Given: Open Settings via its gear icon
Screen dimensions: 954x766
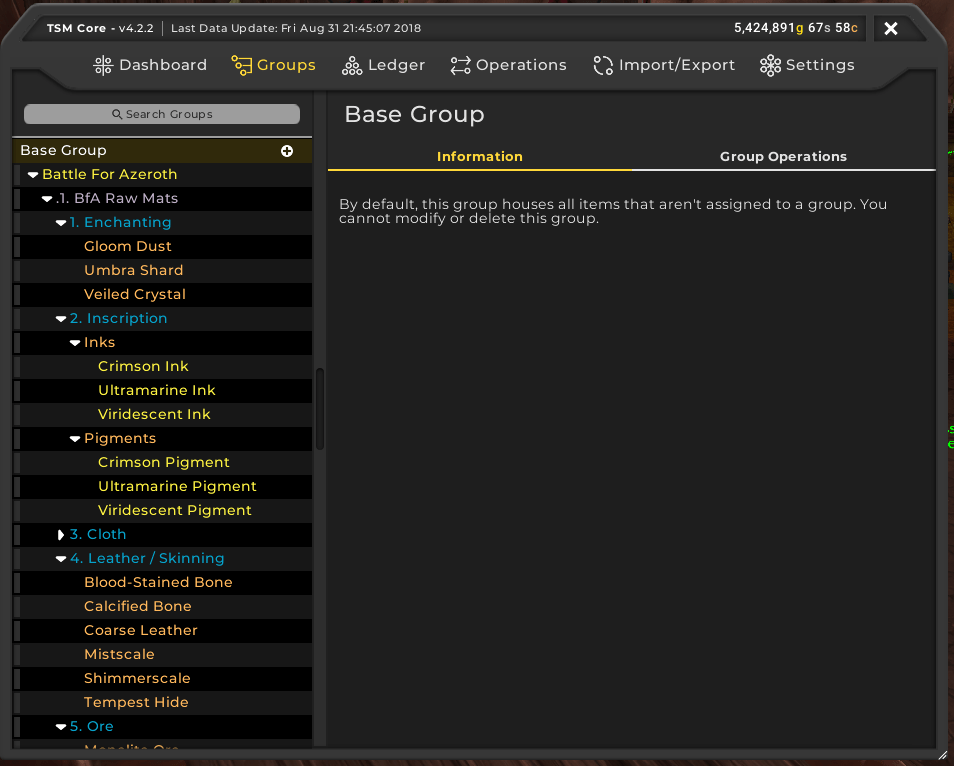Looking at the screenshot, I should pos(770,65).
